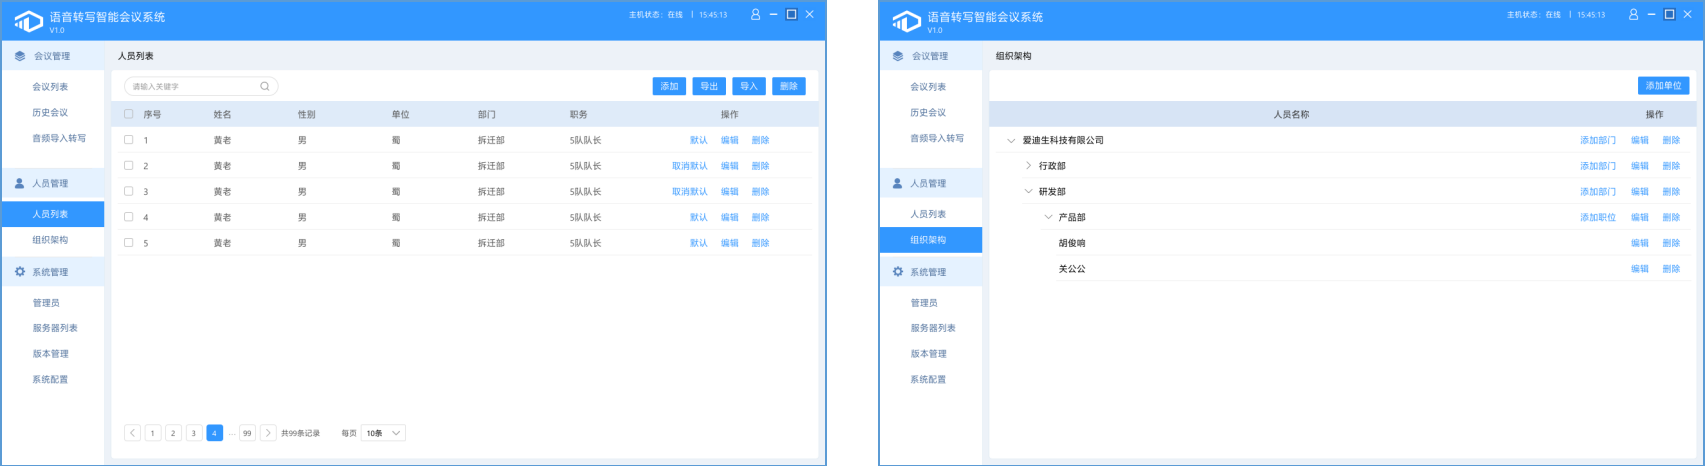The width and height of the screenshot is (1705, 466).
Task: Expand the 行政部 tree node
Action: [x=1028, y=166]
